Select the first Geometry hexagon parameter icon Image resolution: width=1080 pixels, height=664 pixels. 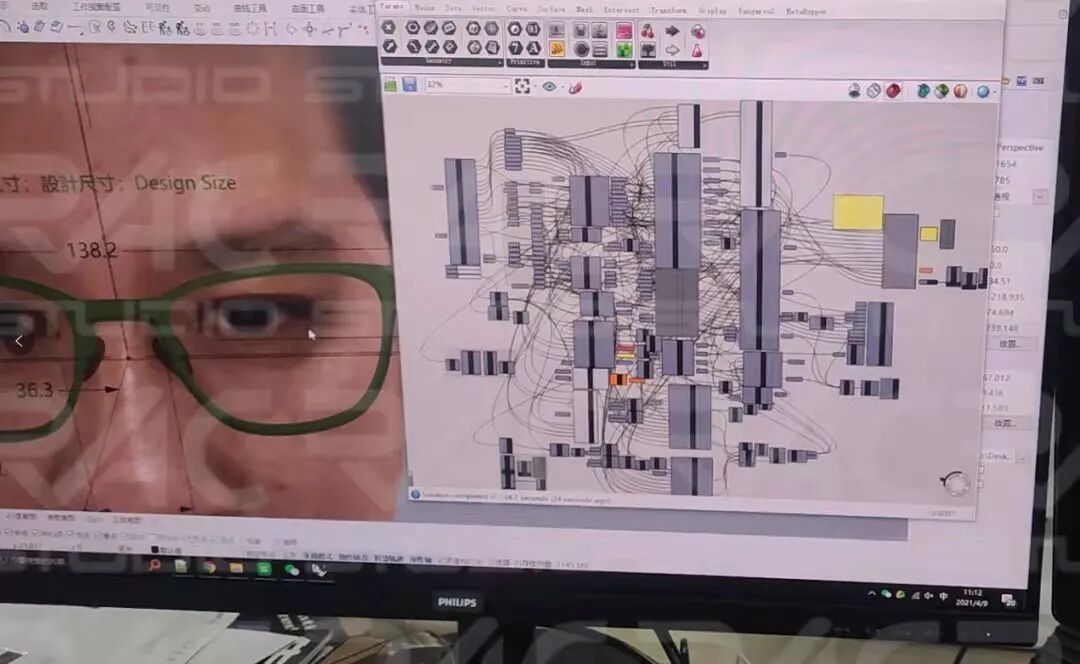click(388, 27)
